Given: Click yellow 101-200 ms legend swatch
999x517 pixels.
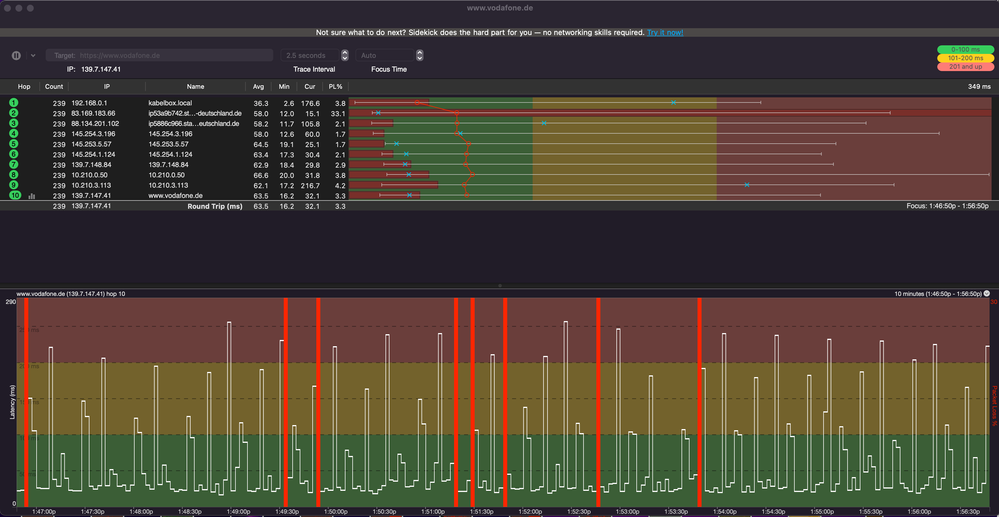Looking at the screenshot, I should click(965, 58).
